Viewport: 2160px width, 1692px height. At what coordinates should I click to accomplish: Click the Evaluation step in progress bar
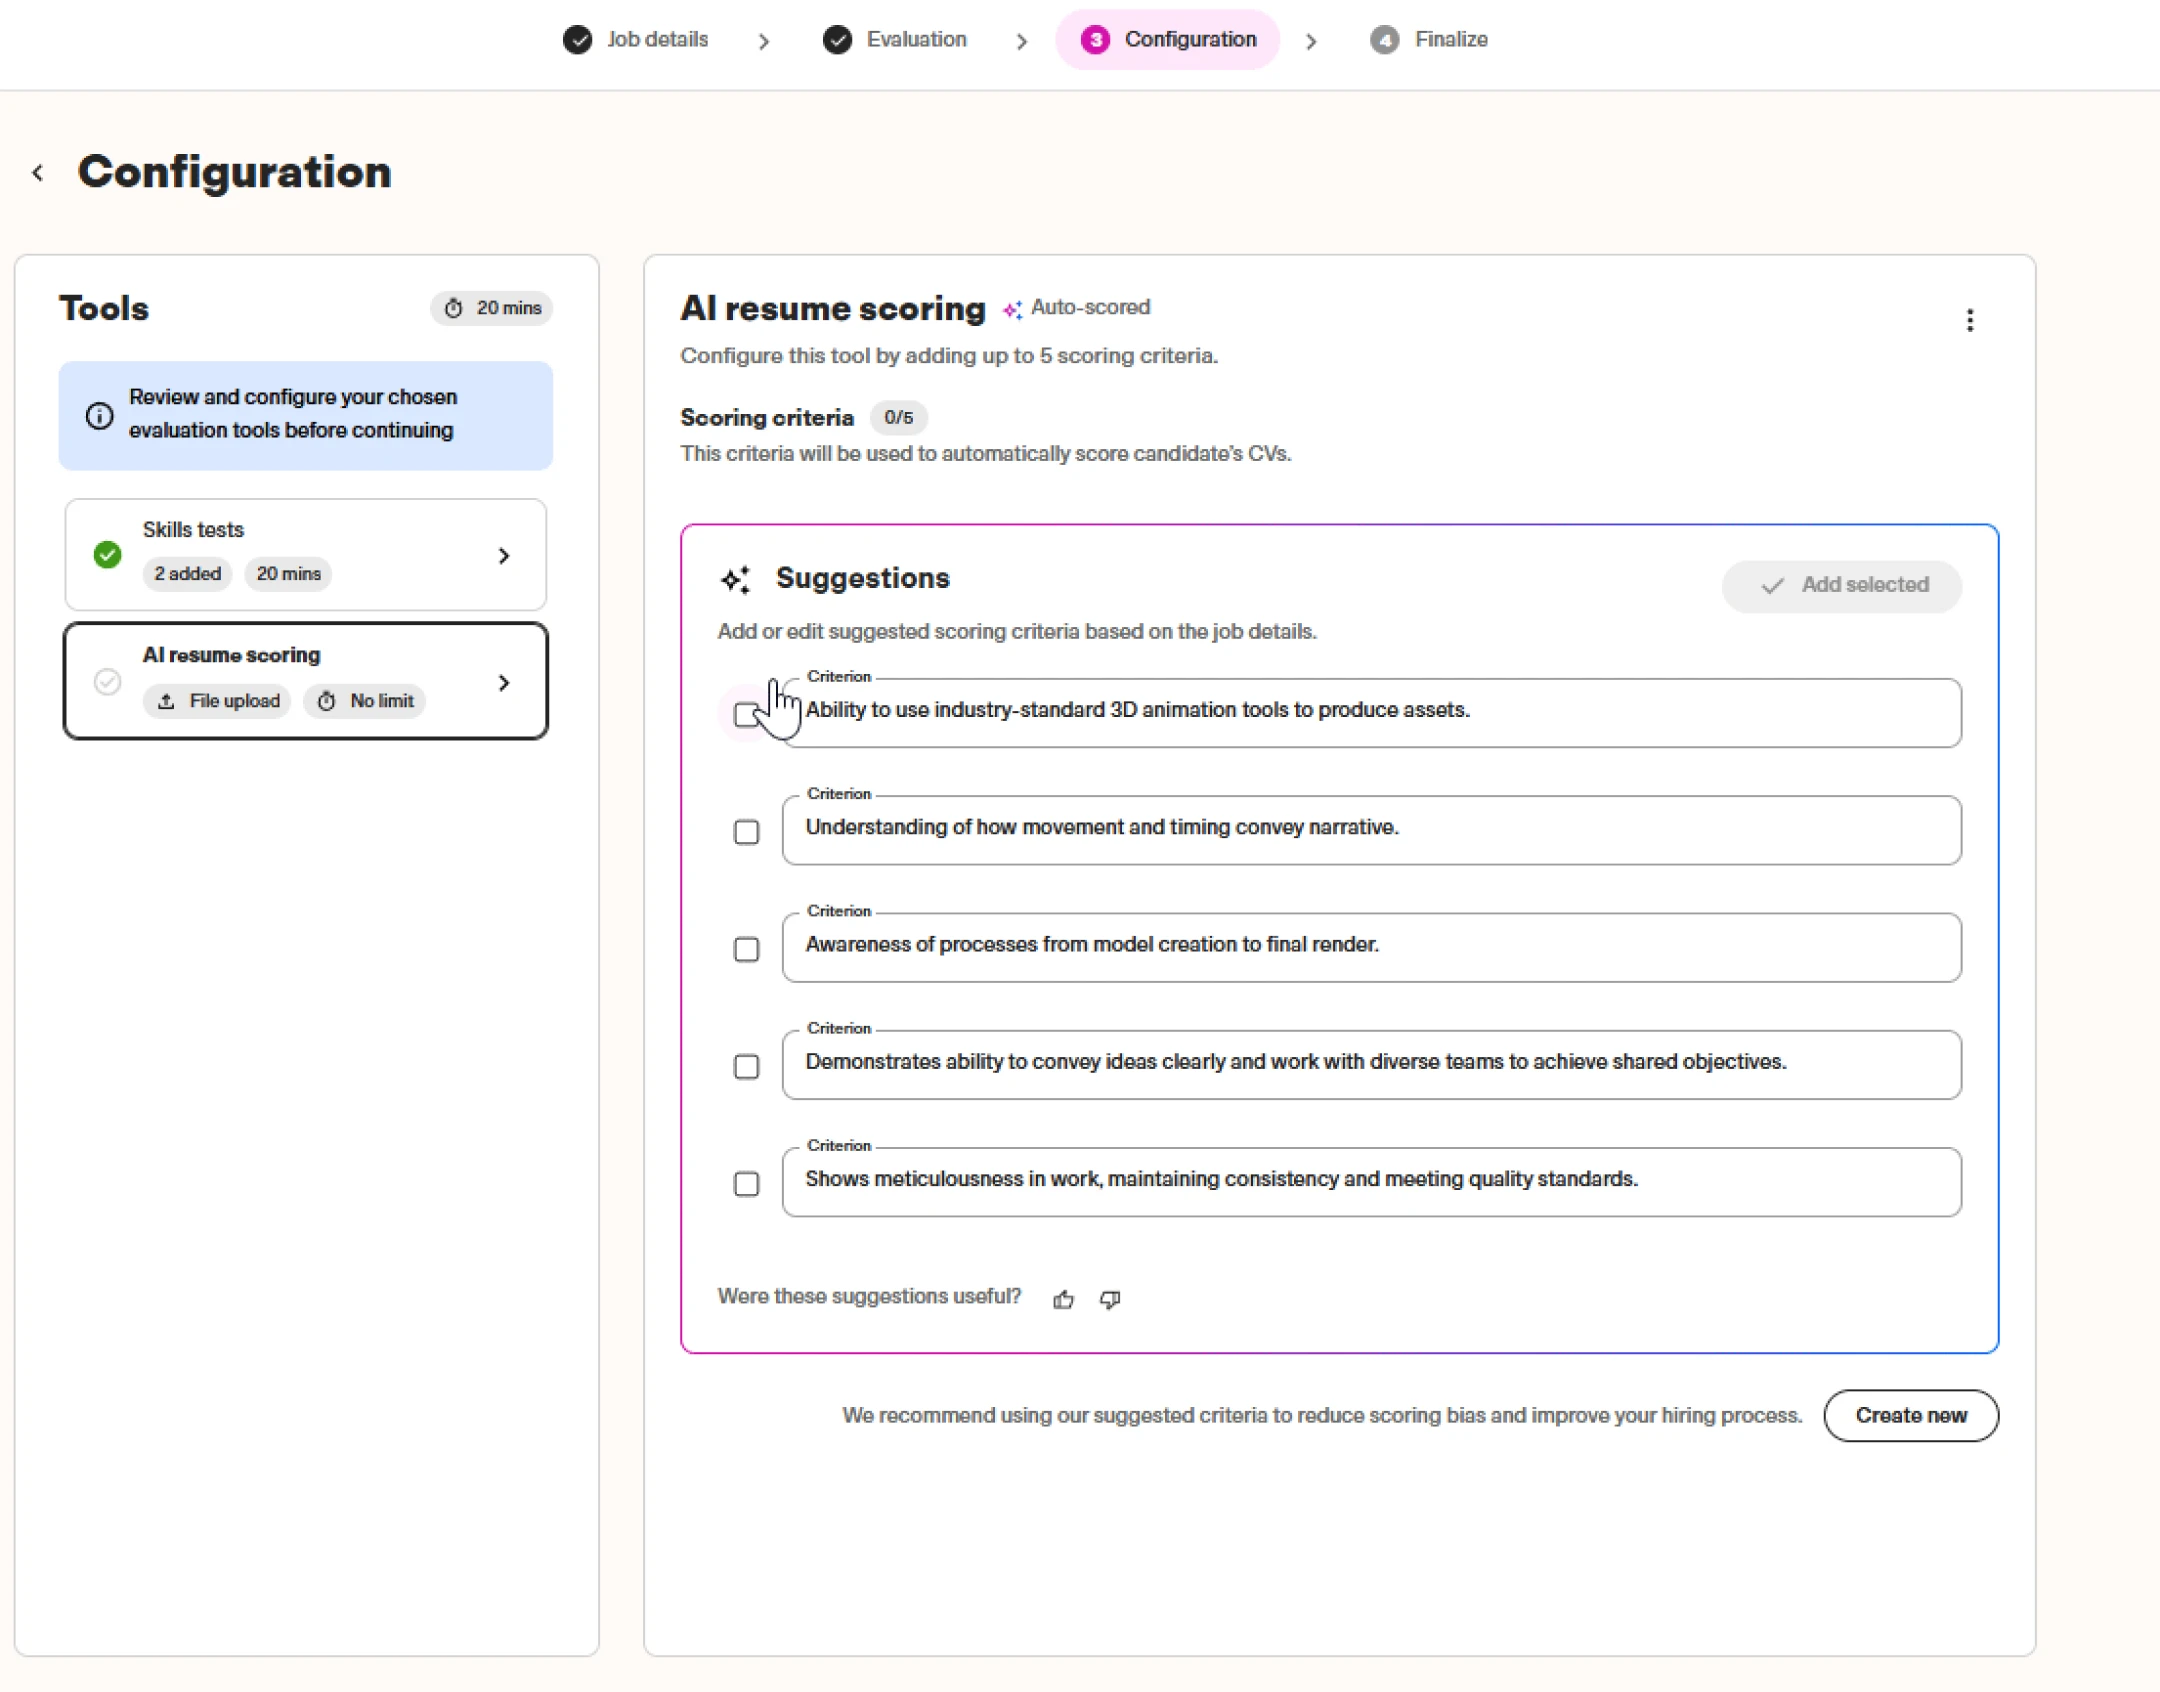coord(895,40)
